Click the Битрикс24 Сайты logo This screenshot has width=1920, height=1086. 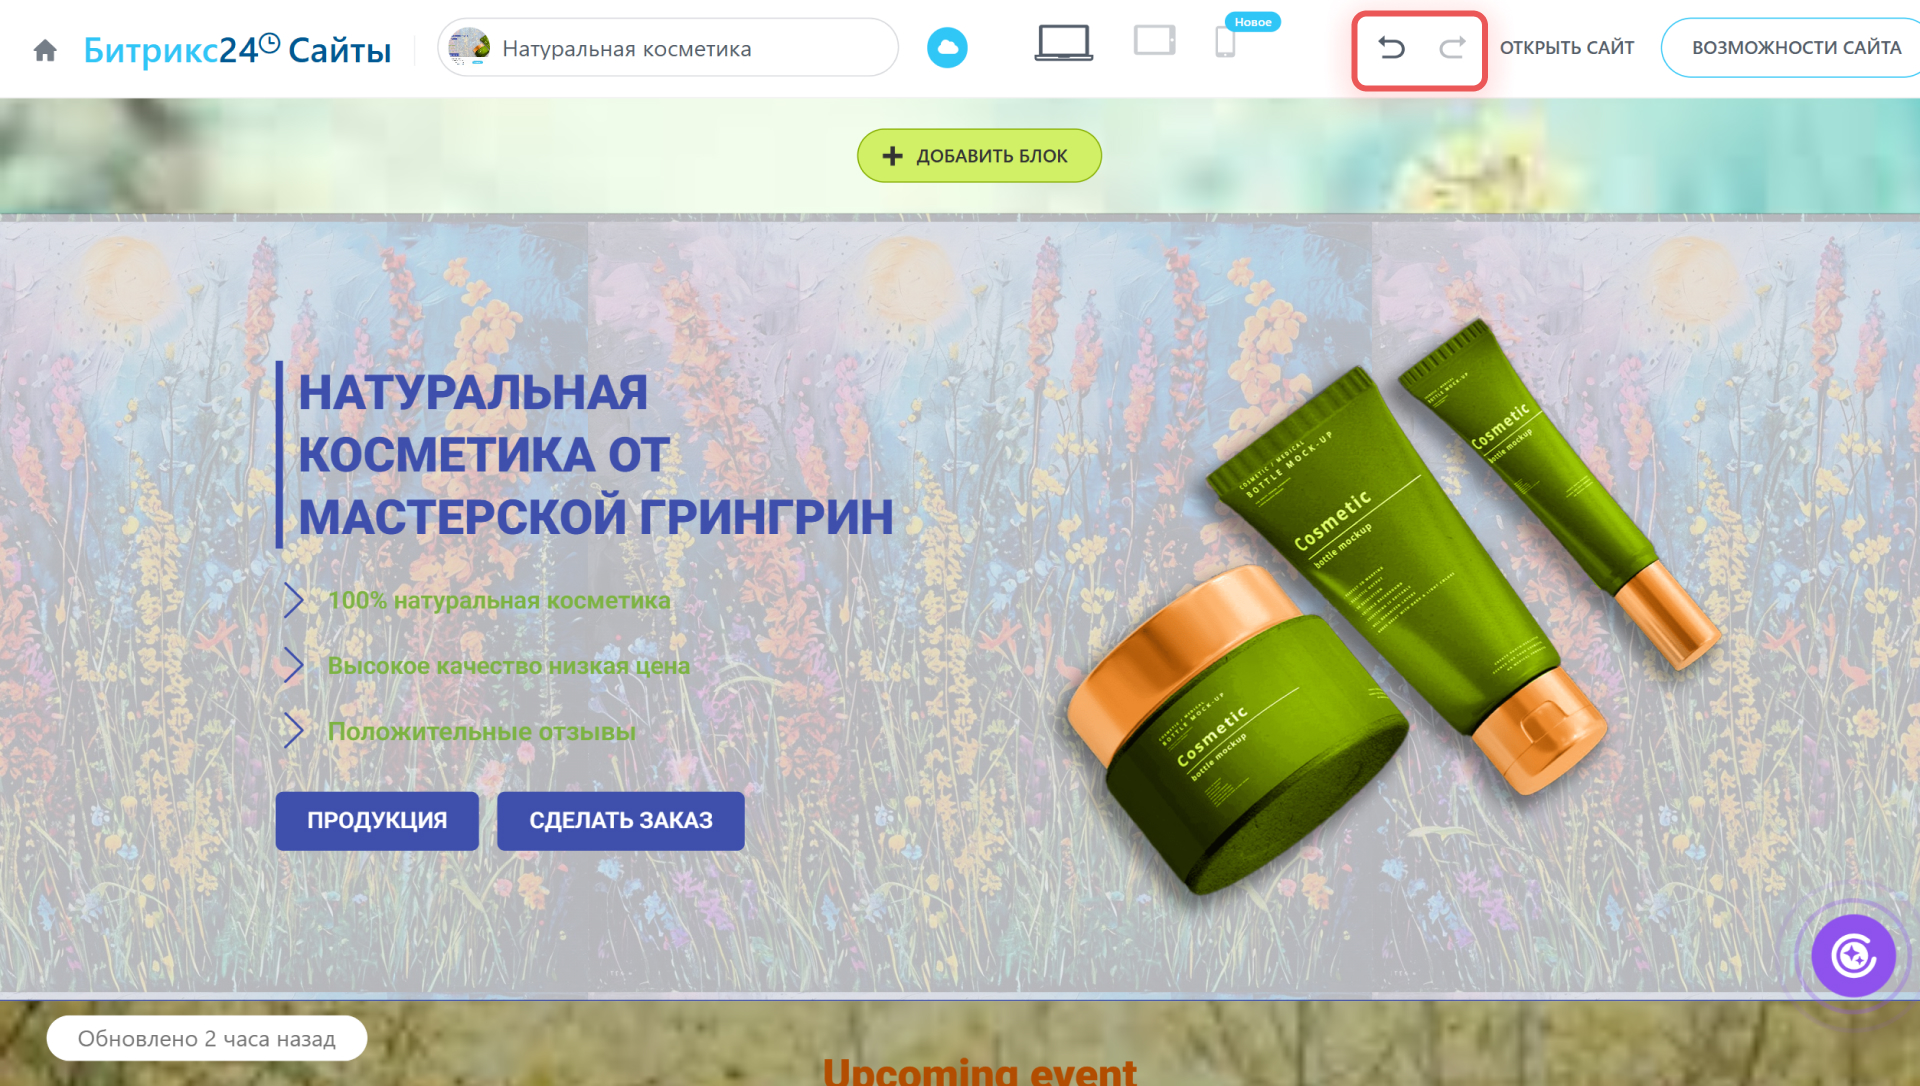(237, 50)
